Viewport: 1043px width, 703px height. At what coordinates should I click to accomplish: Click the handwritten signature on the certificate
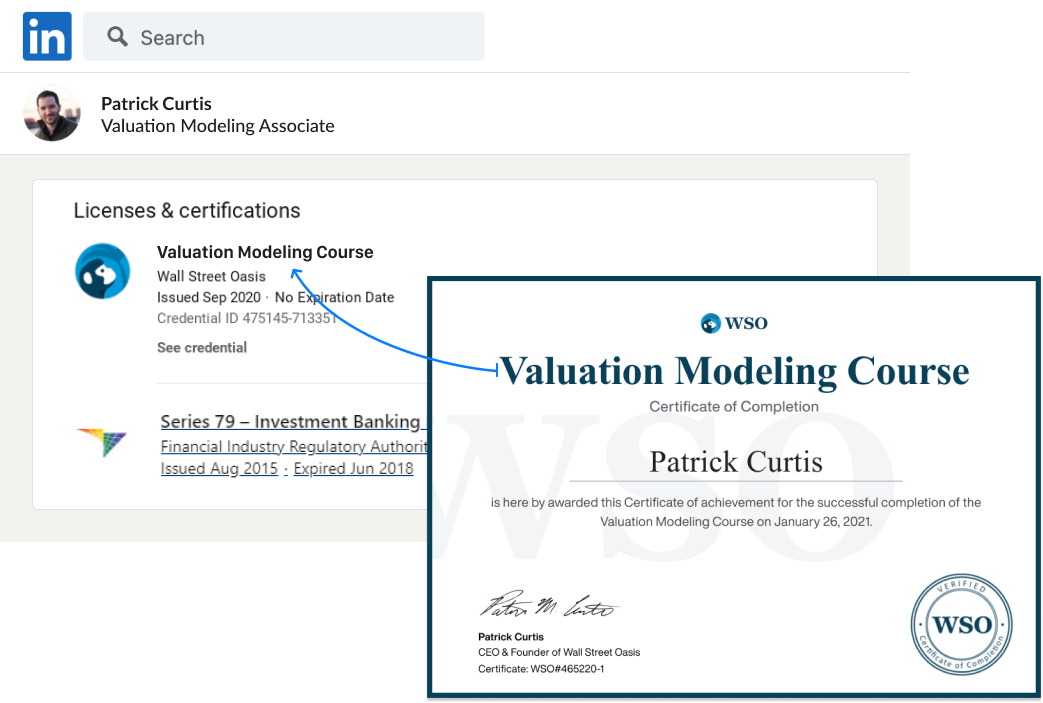548,607
